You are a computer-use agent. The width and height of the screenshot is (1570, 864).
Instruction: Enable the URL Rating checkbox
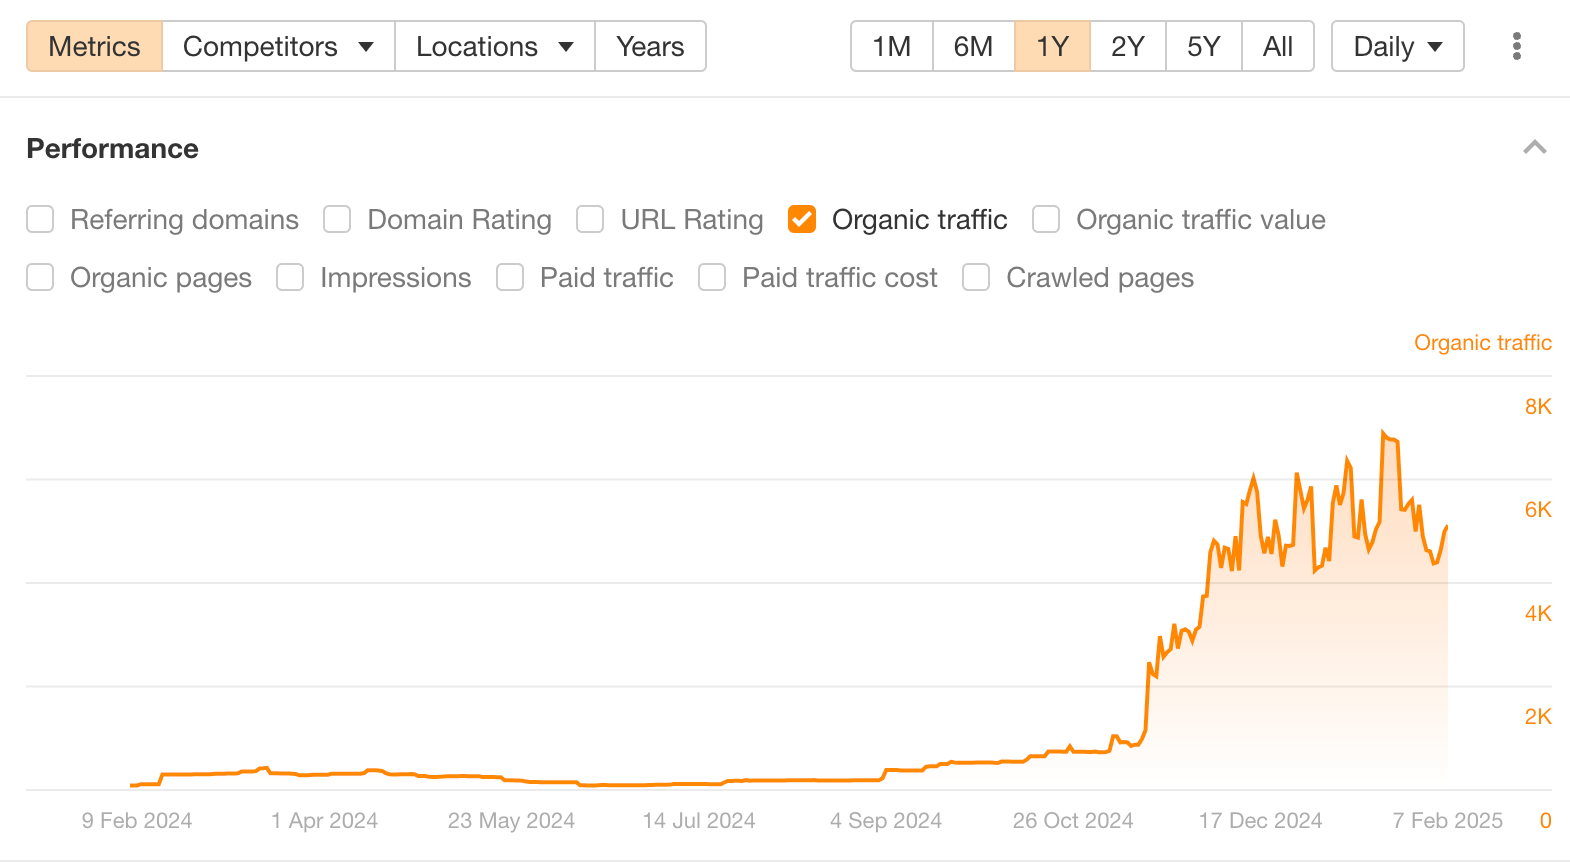click(x=590, y=219)
